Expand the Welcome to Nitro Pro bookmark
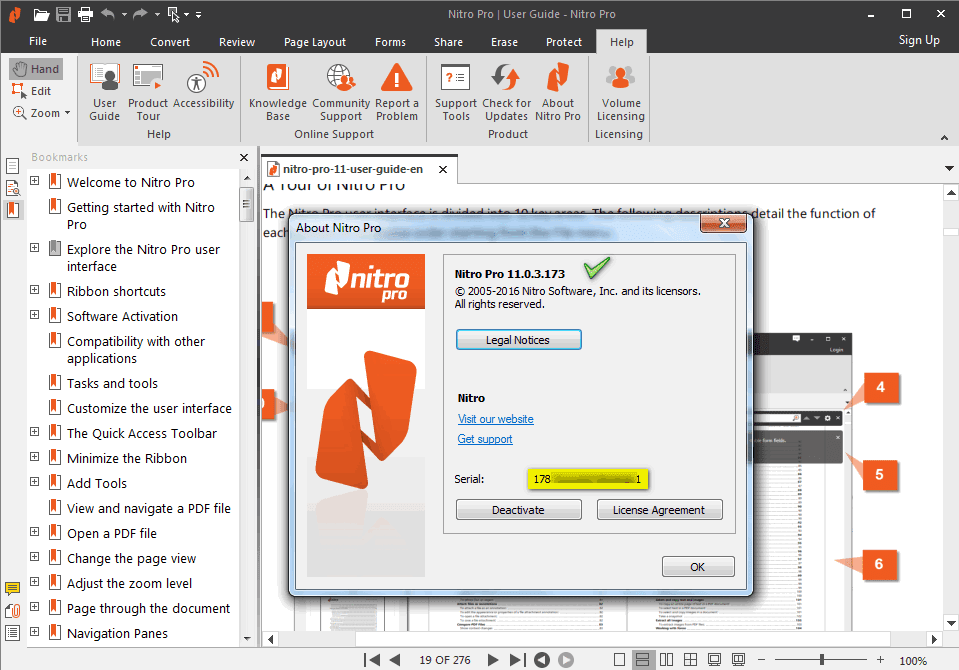Viewport: 959px width, 670px height. coord(35,181)
